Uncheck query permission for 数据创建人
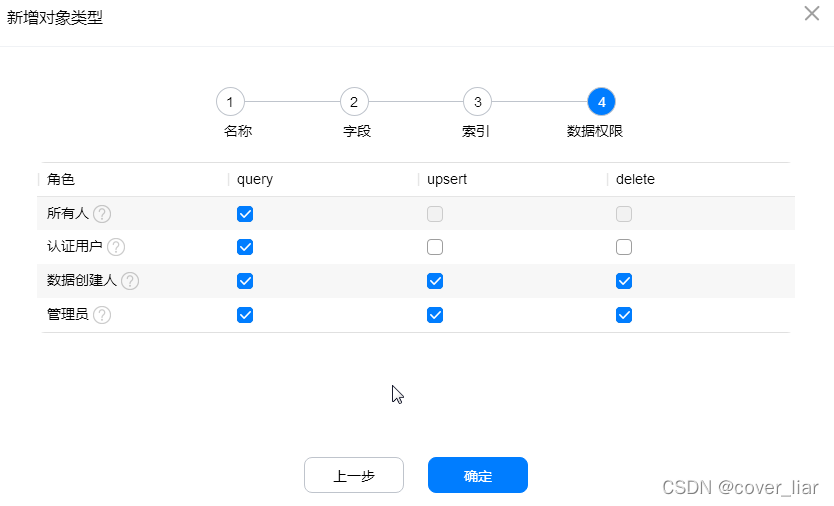Screen dimensions: 834x506 pos(245,281)
